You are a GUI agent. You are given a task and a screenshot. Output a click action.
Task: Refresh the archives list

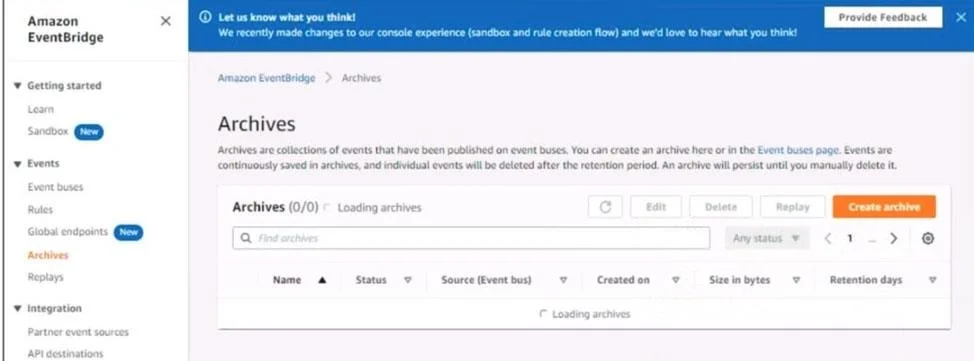(605, 207)
